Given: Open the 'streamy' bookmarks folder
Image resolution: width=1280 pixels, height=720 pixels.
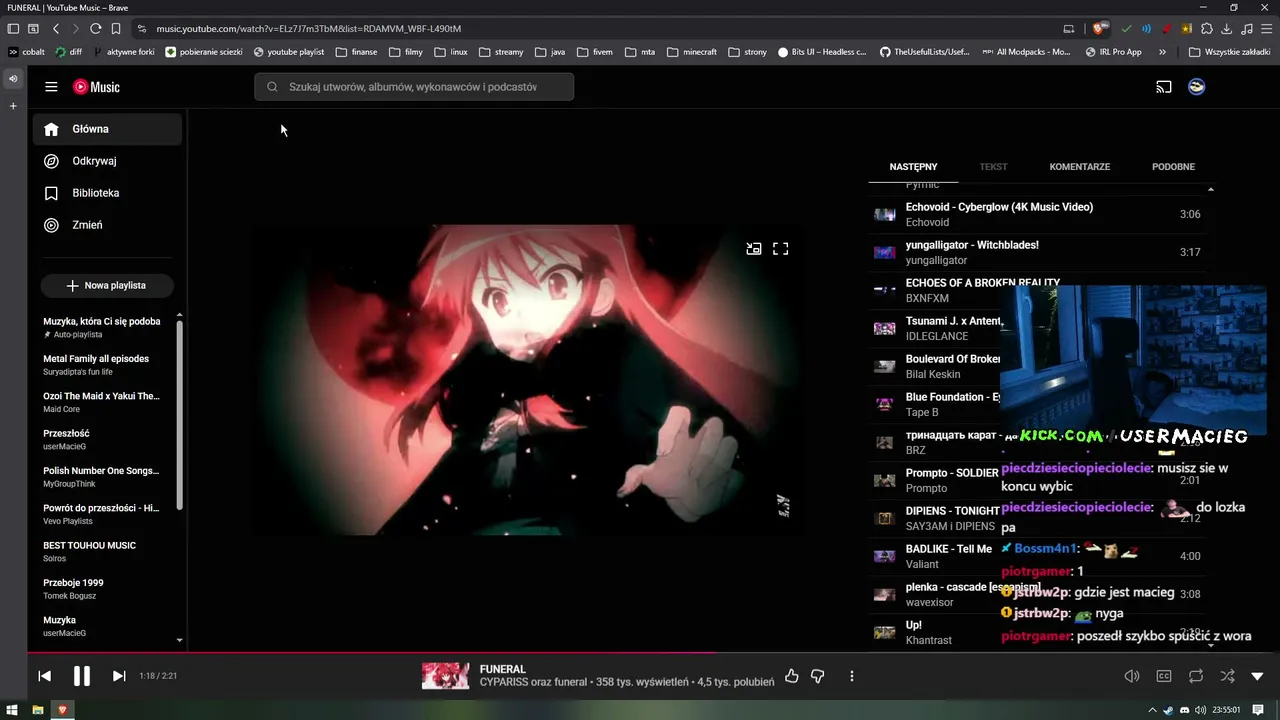Looking at the screenshot, I should [501, 52].
